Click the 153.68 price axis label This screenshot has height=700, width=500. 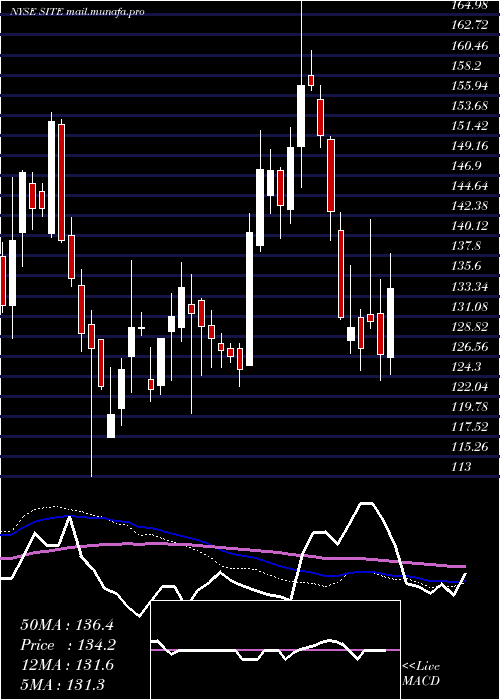(x=470, y=106)
